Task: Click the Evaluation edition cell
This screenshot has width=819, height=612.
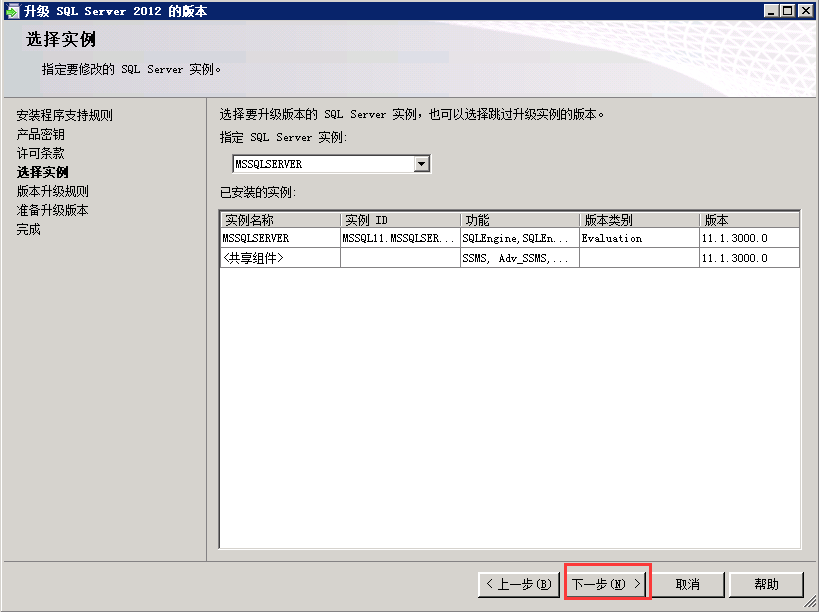Action: coord(639,238)
